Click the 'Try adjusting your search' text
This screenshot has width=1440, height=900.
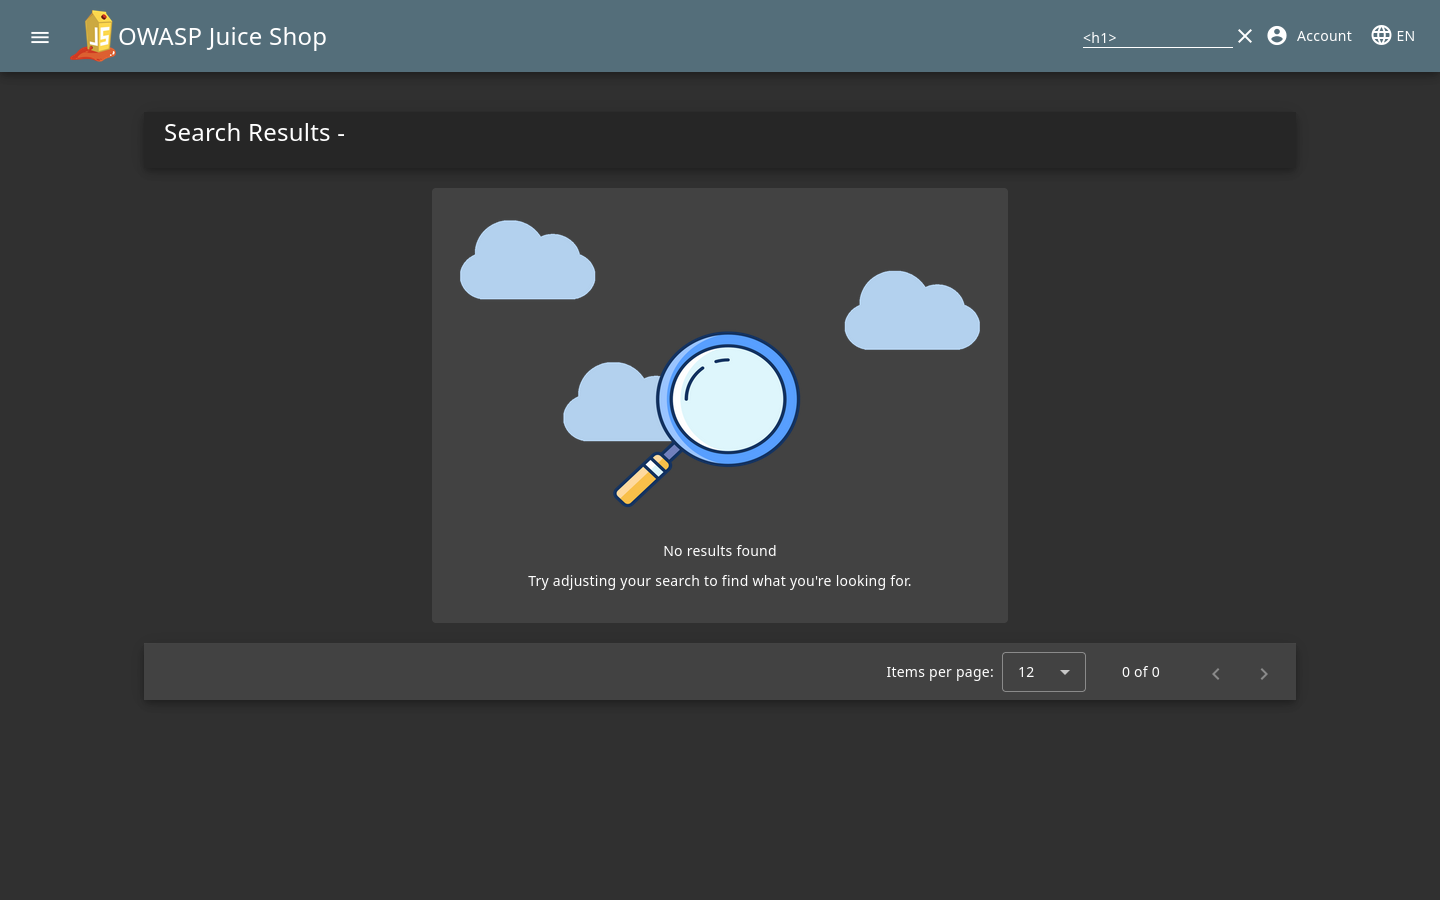(719, 581)
